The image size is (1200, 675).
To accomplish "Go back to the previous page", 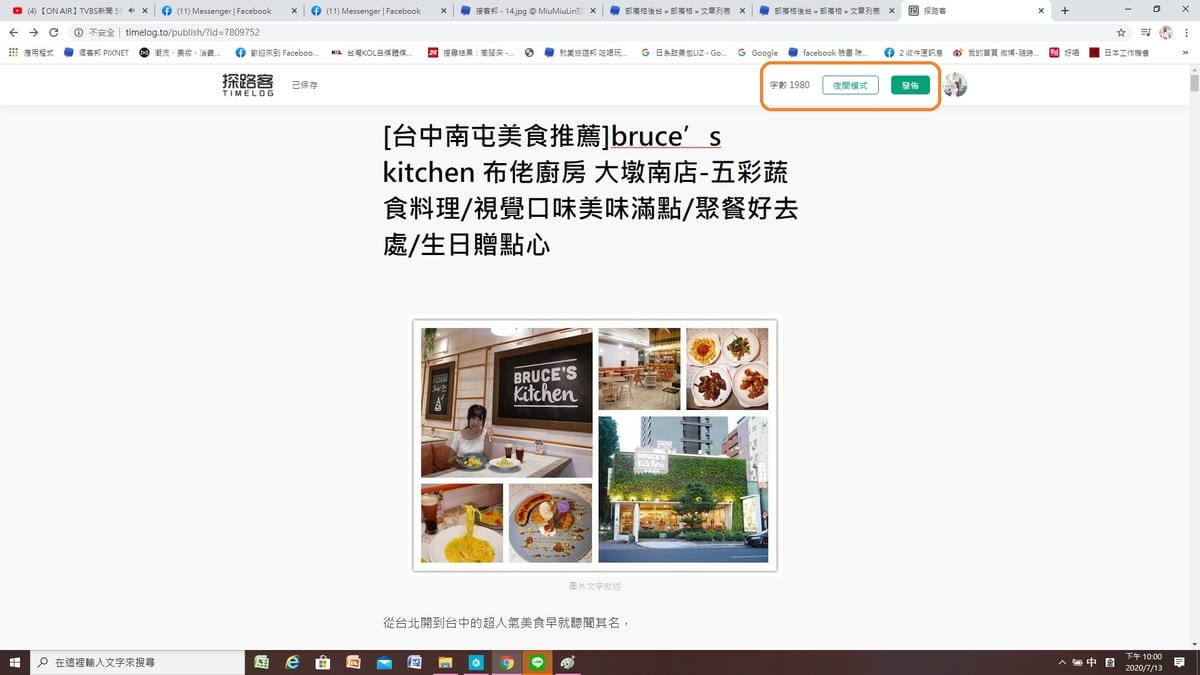I will click(13, 32).
